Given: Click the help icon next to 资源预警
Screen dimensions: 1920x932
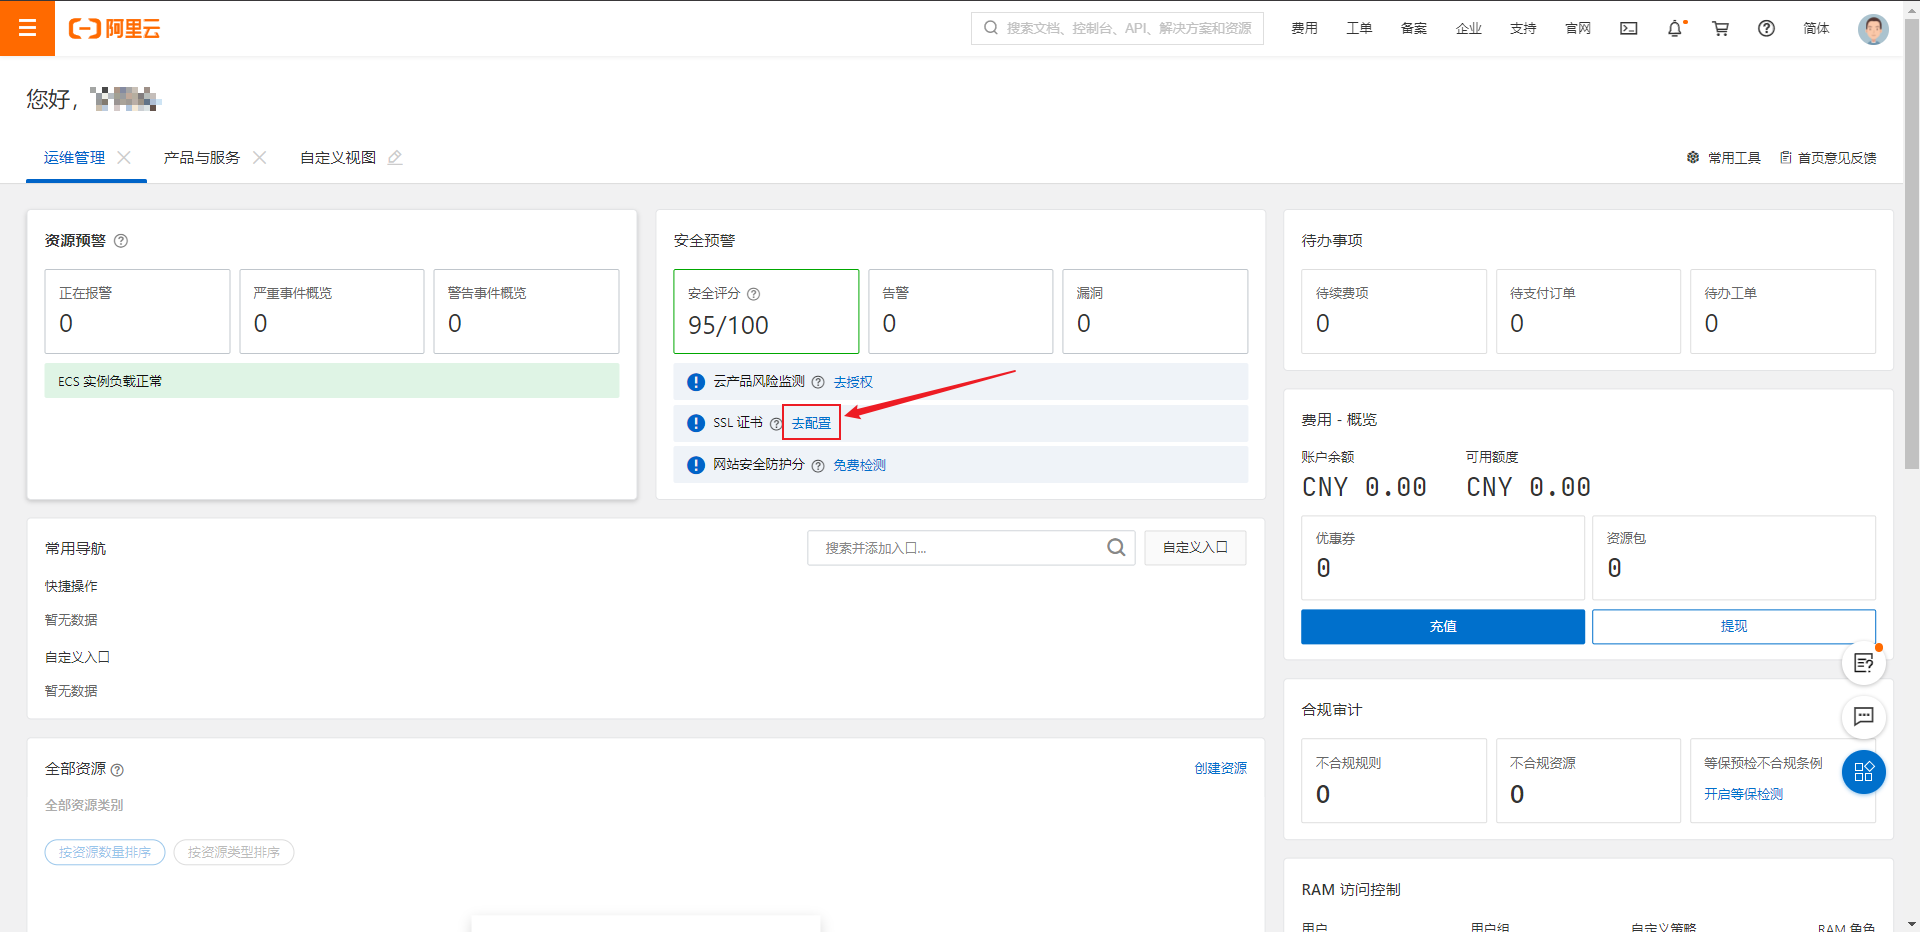Looking at the screenshot, I should (121, 241).
